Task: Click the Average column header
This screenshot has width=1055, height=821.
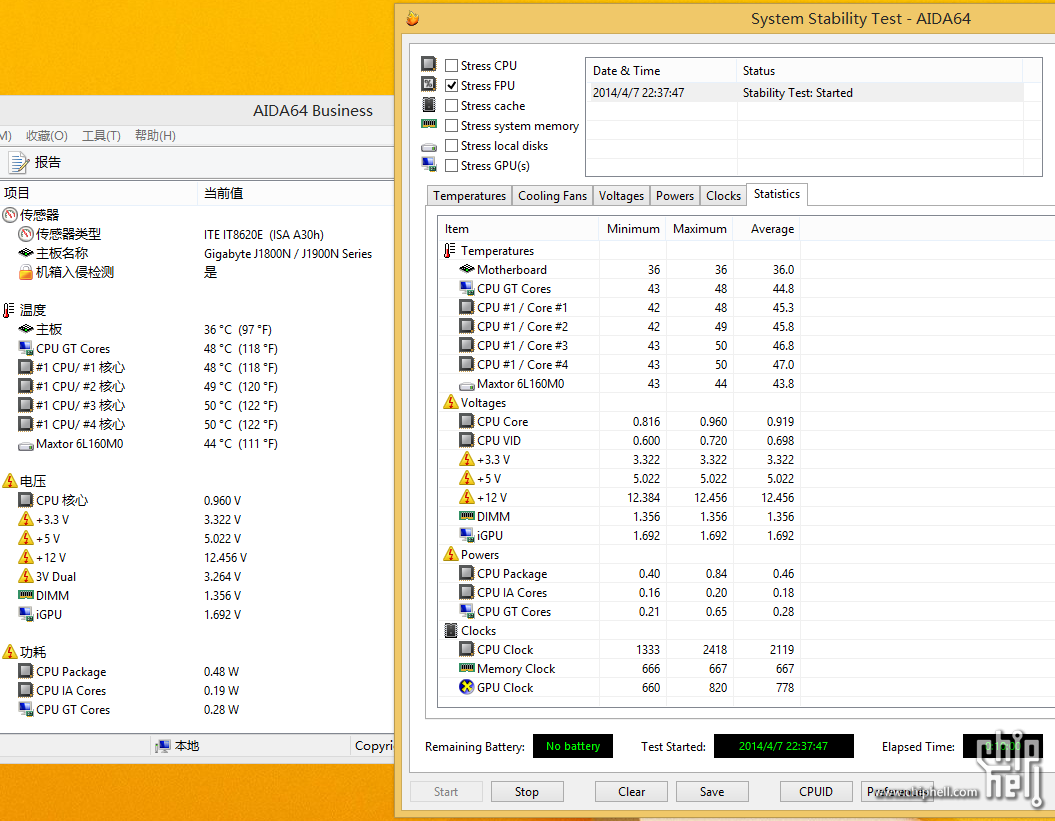Action: point(767,229)
